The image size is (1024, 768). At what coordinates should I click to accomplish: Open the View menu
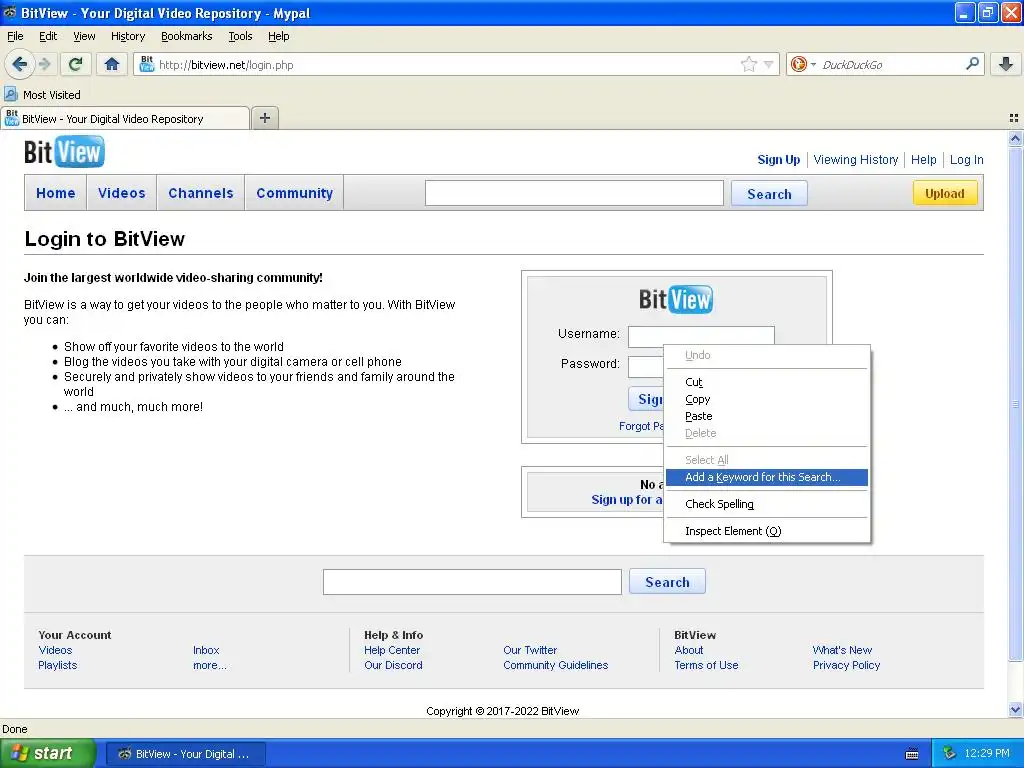84,36
